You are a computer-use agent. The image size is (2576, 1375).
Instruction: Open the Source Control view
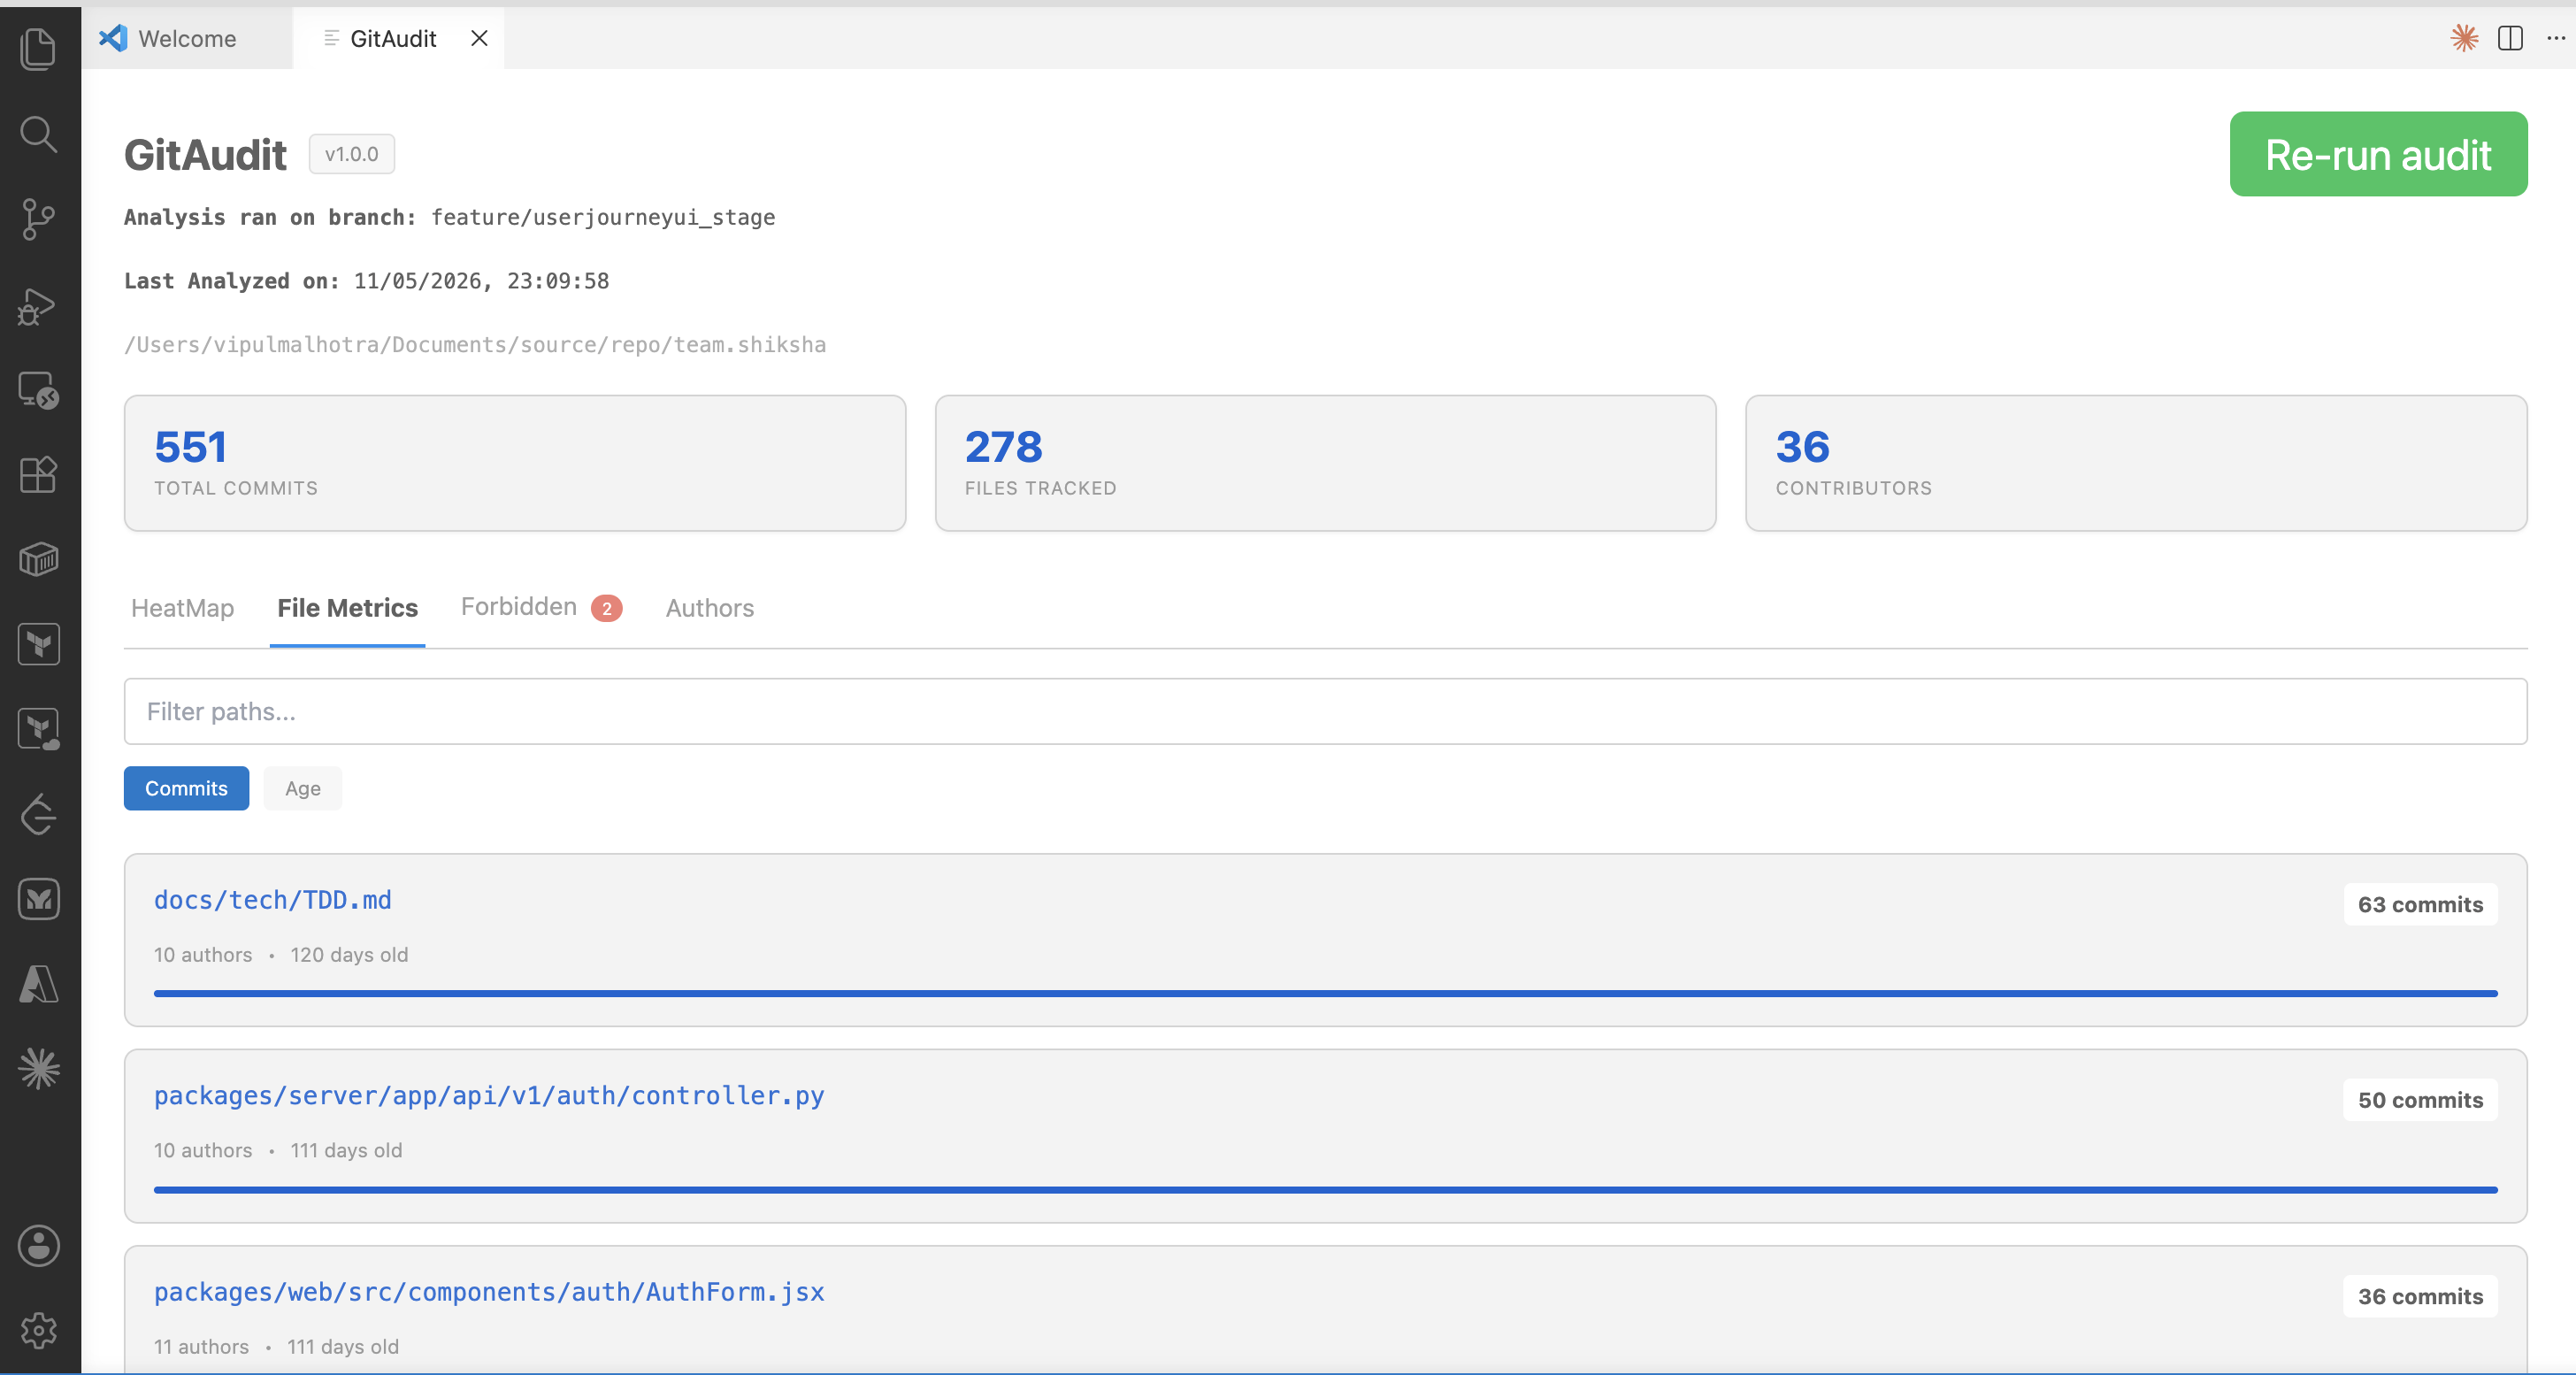point(38,219)
